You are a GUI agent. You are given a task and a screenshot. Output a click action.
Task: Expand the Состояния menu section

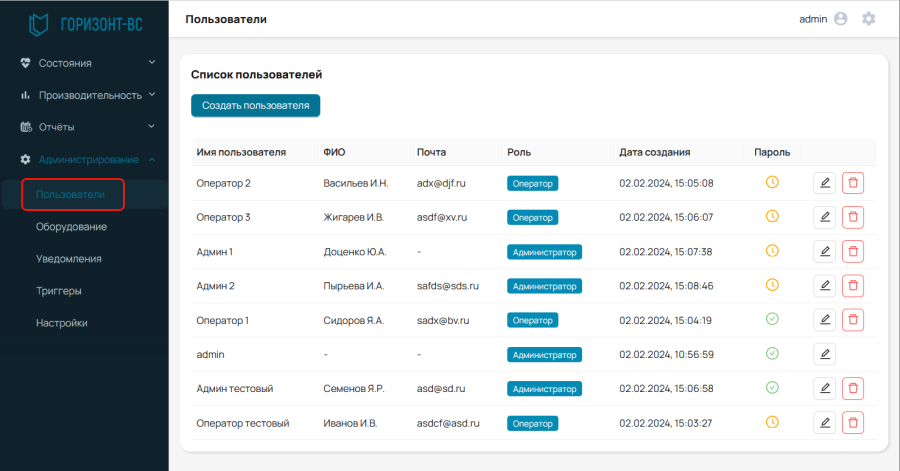point(87,63)
